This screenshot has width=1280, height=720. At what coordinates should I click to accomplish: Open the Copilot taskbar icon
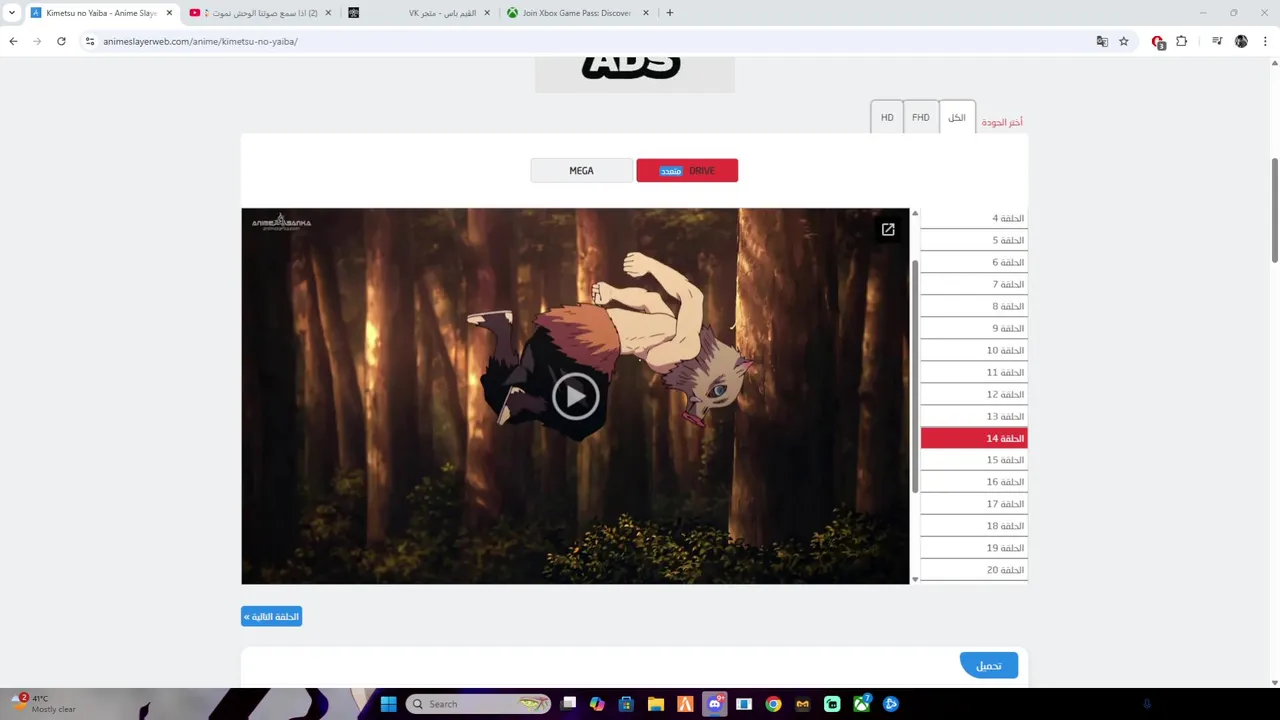click(597, 704)
